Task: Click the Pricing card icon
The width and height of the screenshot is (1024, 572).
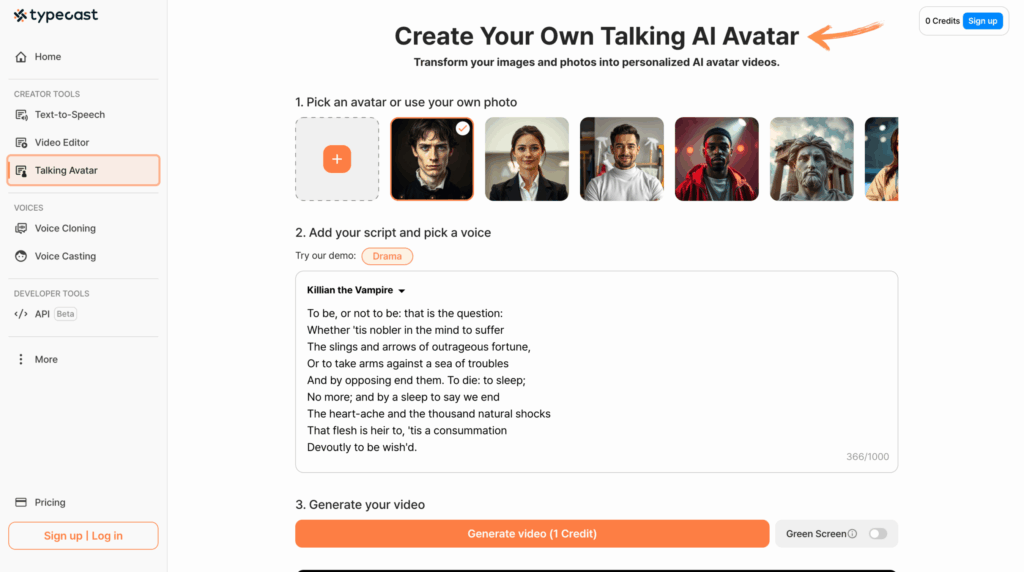Action: (21, 503)
